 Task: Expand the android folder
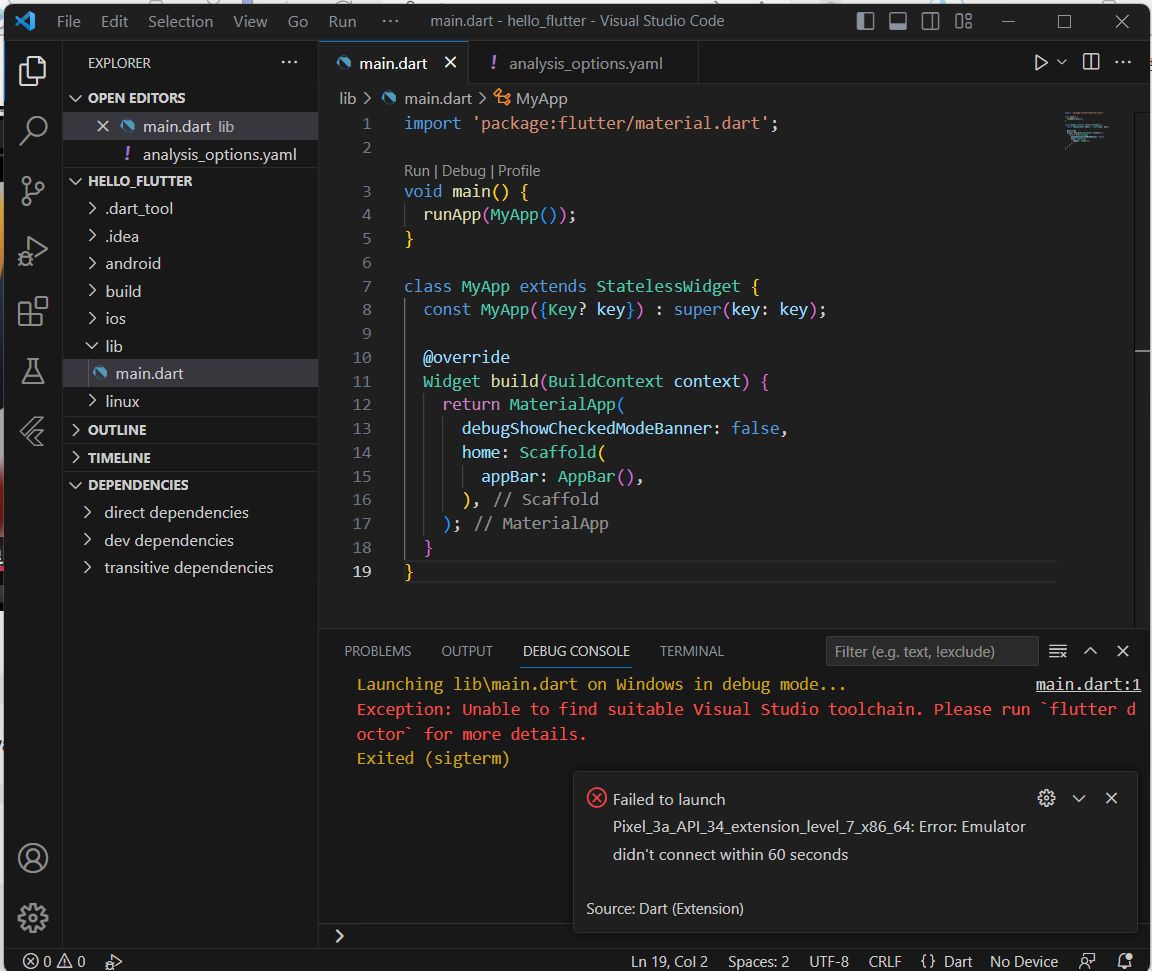point(190,264)
